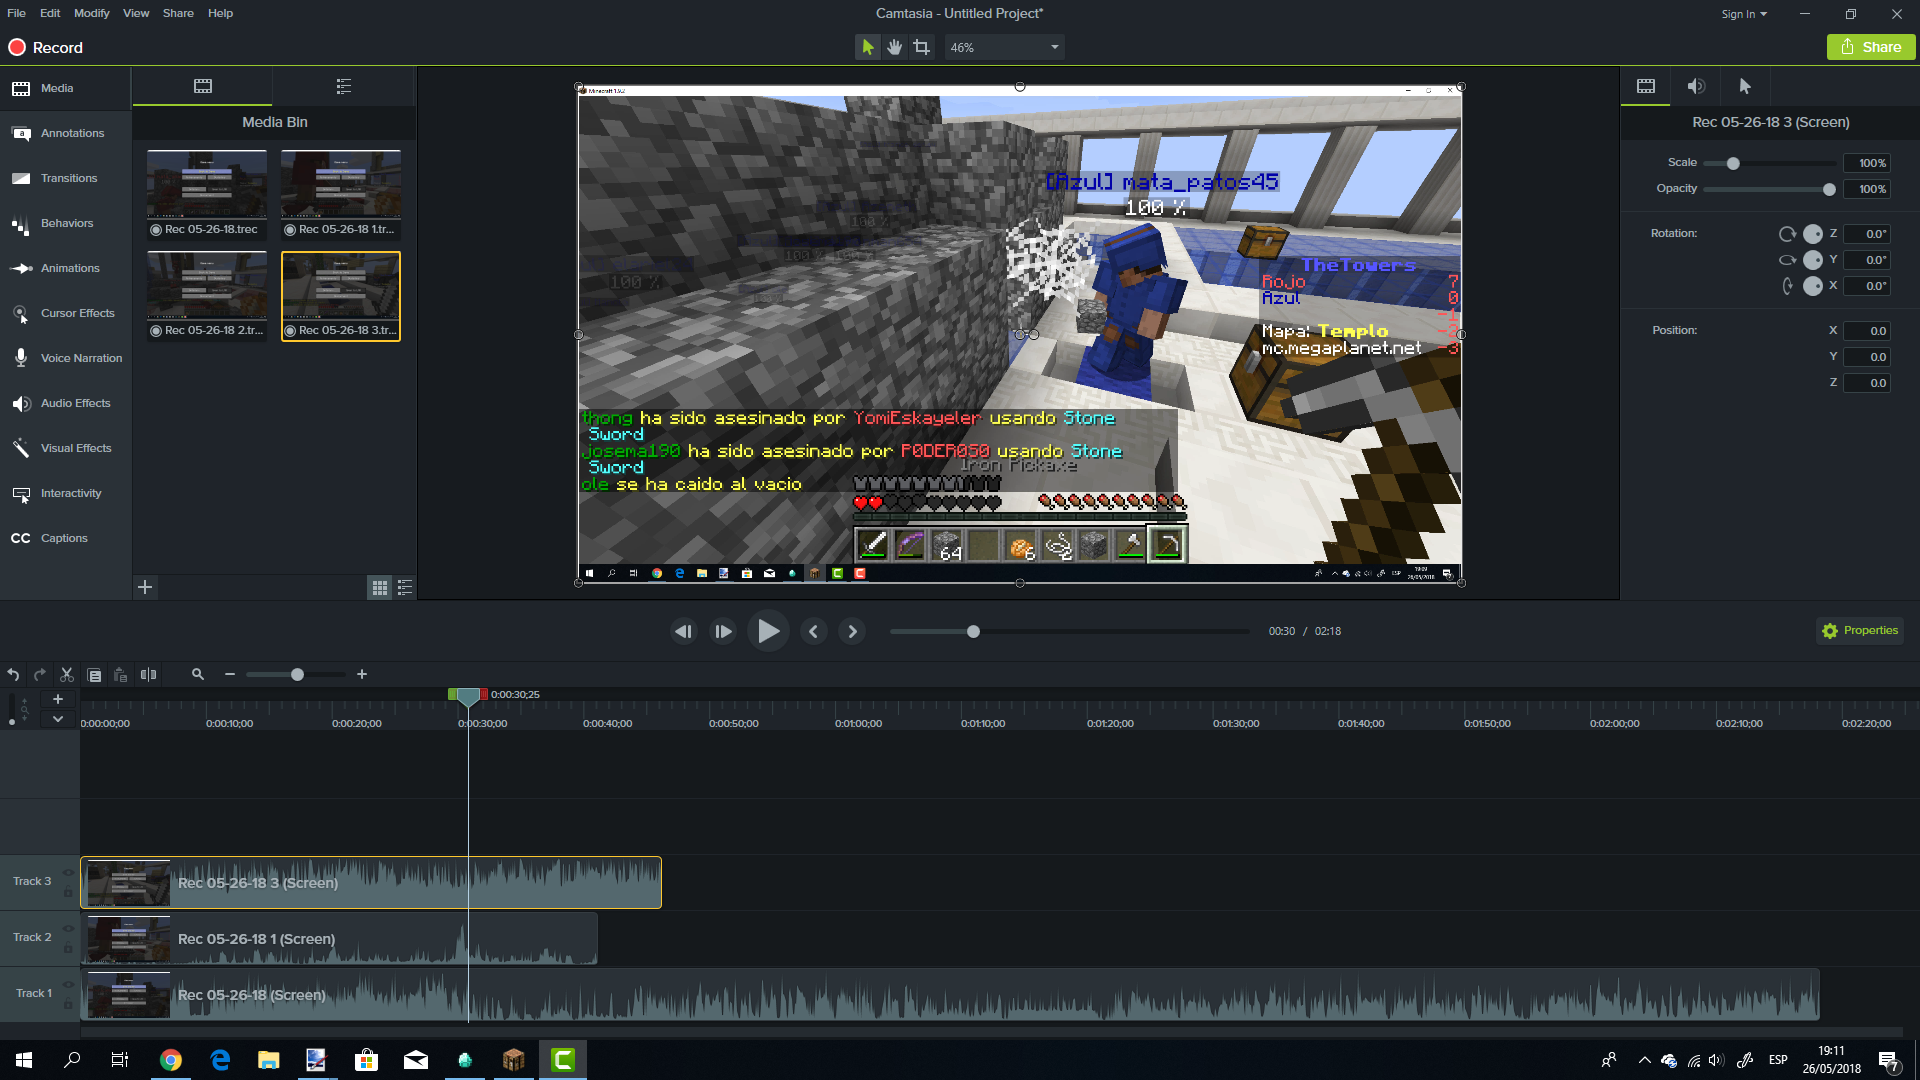Open the Edit menu

pyautogui.click(x=50, y=13)
